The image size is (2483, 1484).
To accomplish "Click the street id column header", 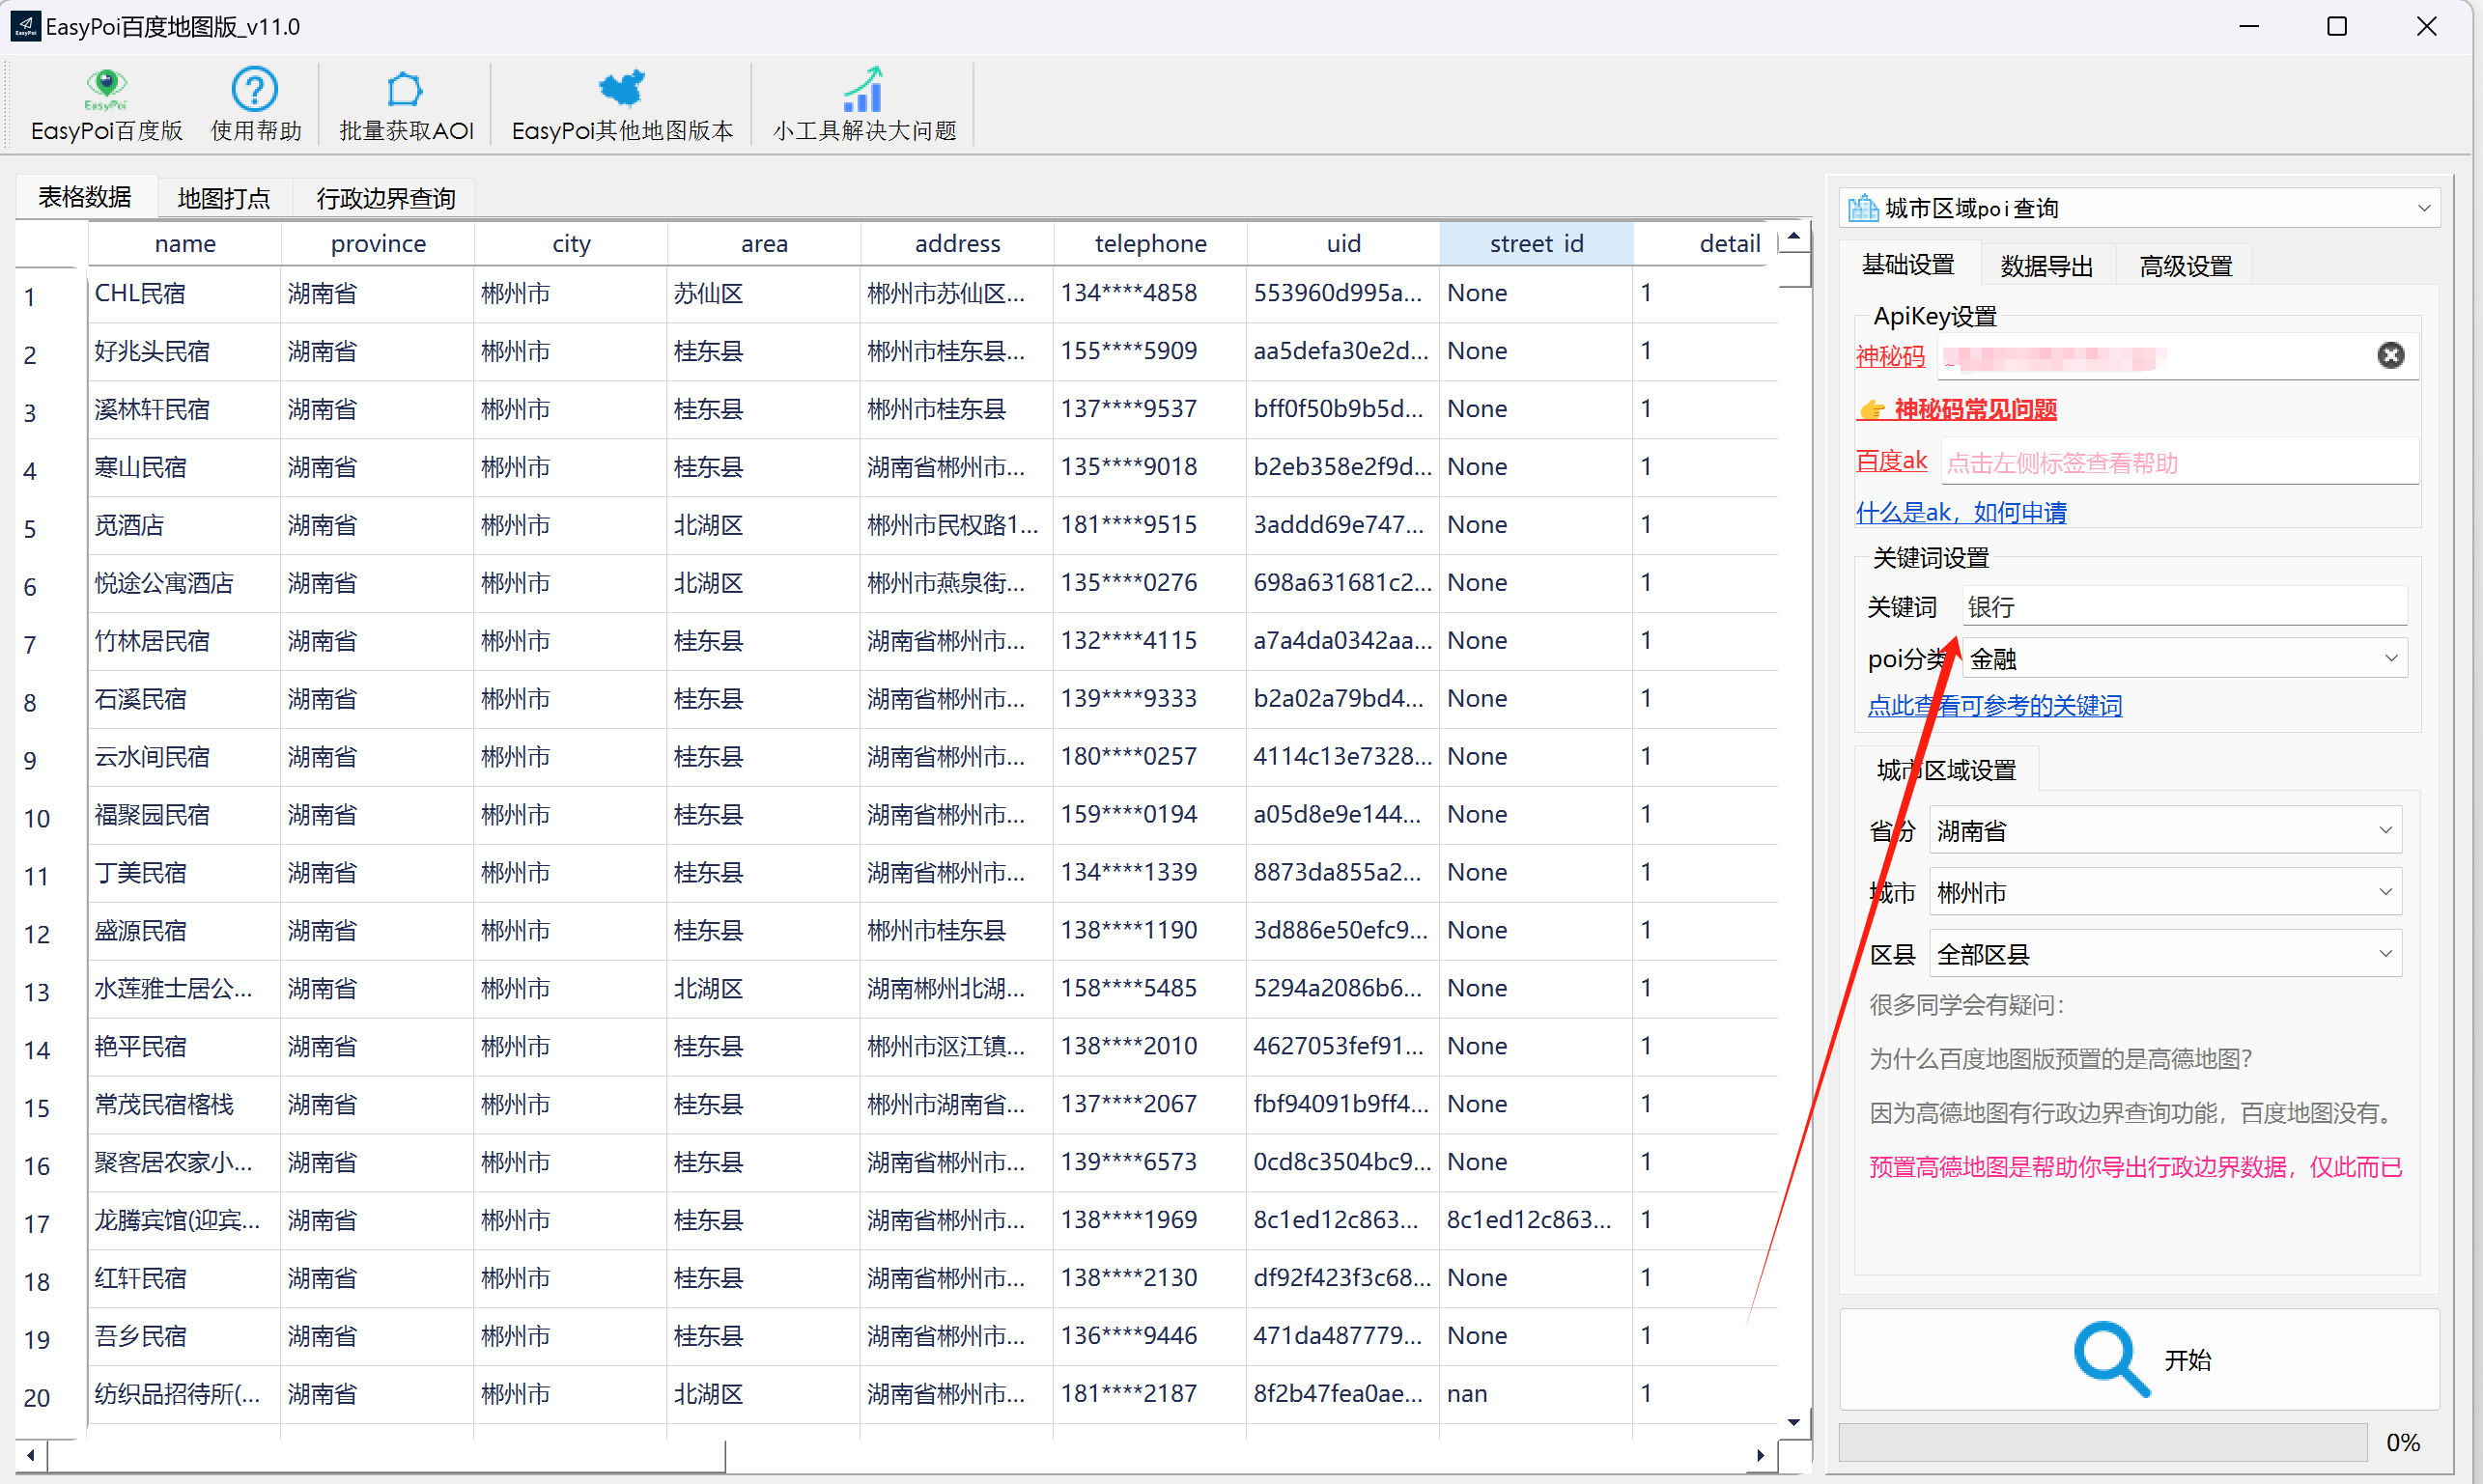I will tap(1536, 244).
